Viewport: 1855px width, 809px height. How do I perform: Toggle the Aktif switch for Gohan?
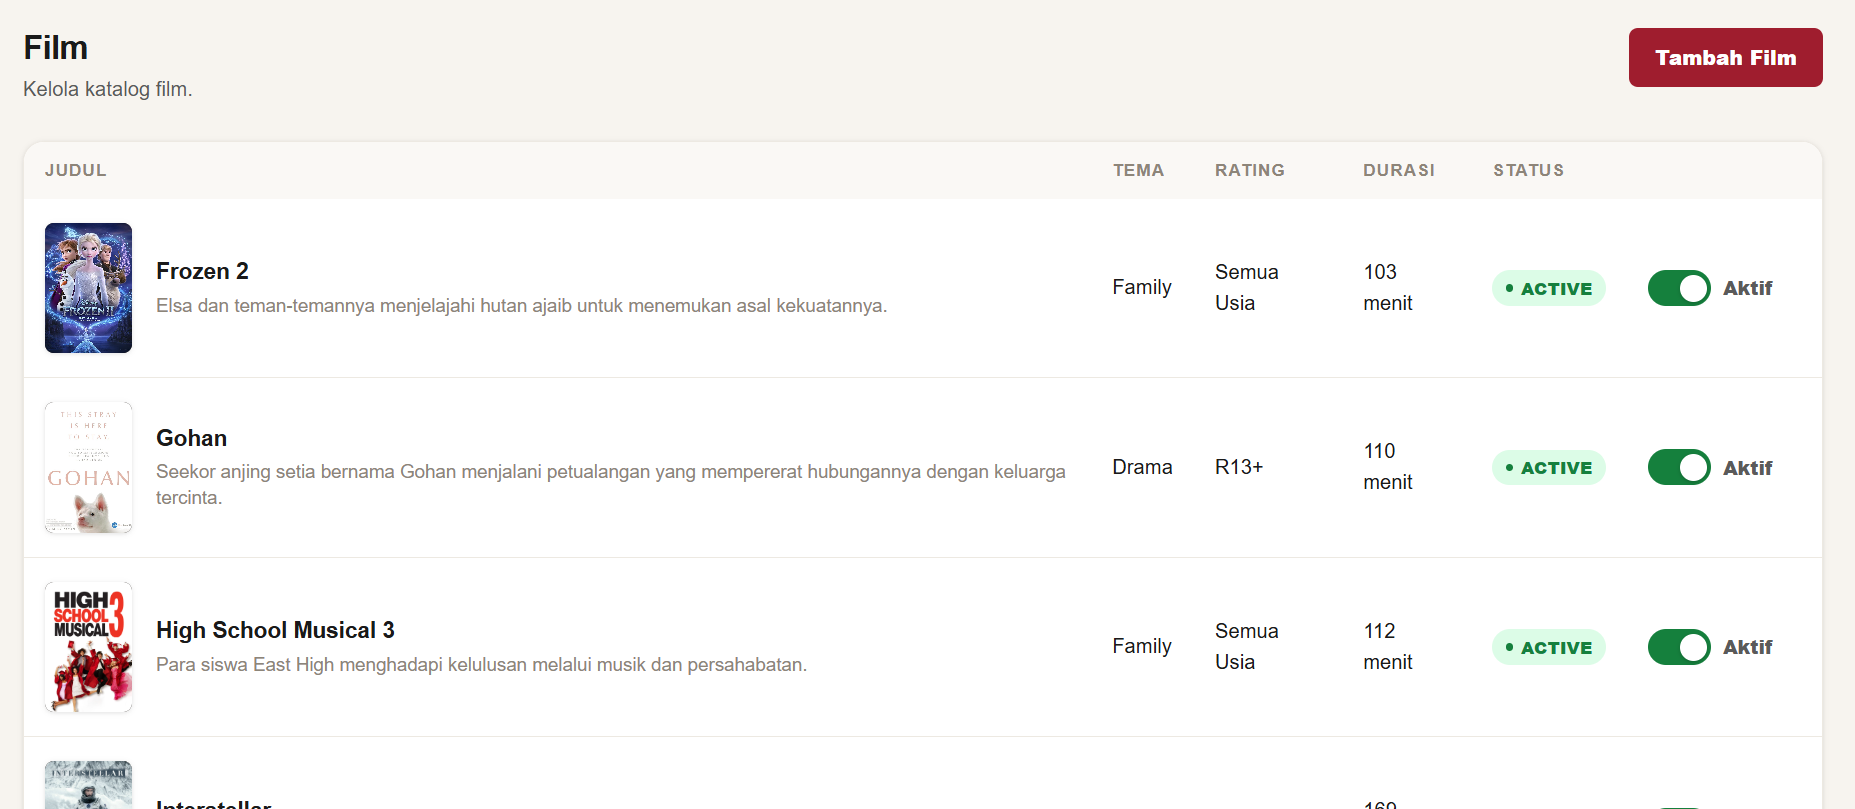pyautogui.click(x=1679, y=467)
